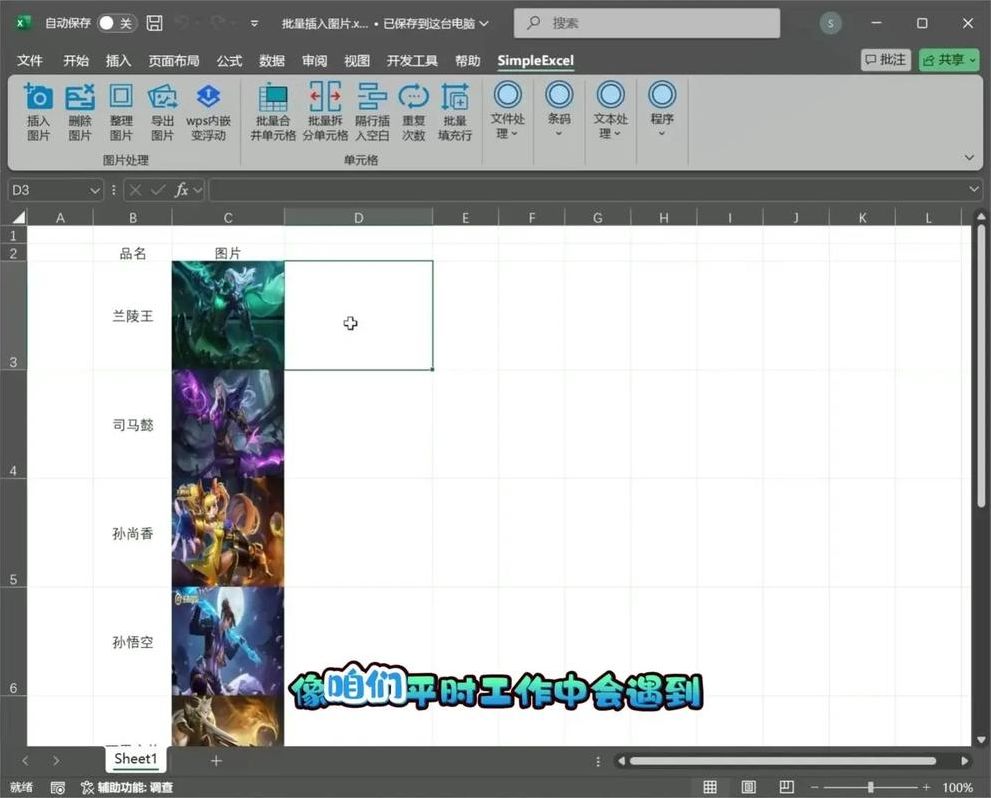The width and height of the screenshot is (991, 798).
Task: Click the 删除图片 (Delete Picture) icon
Action: coord(80,111)
